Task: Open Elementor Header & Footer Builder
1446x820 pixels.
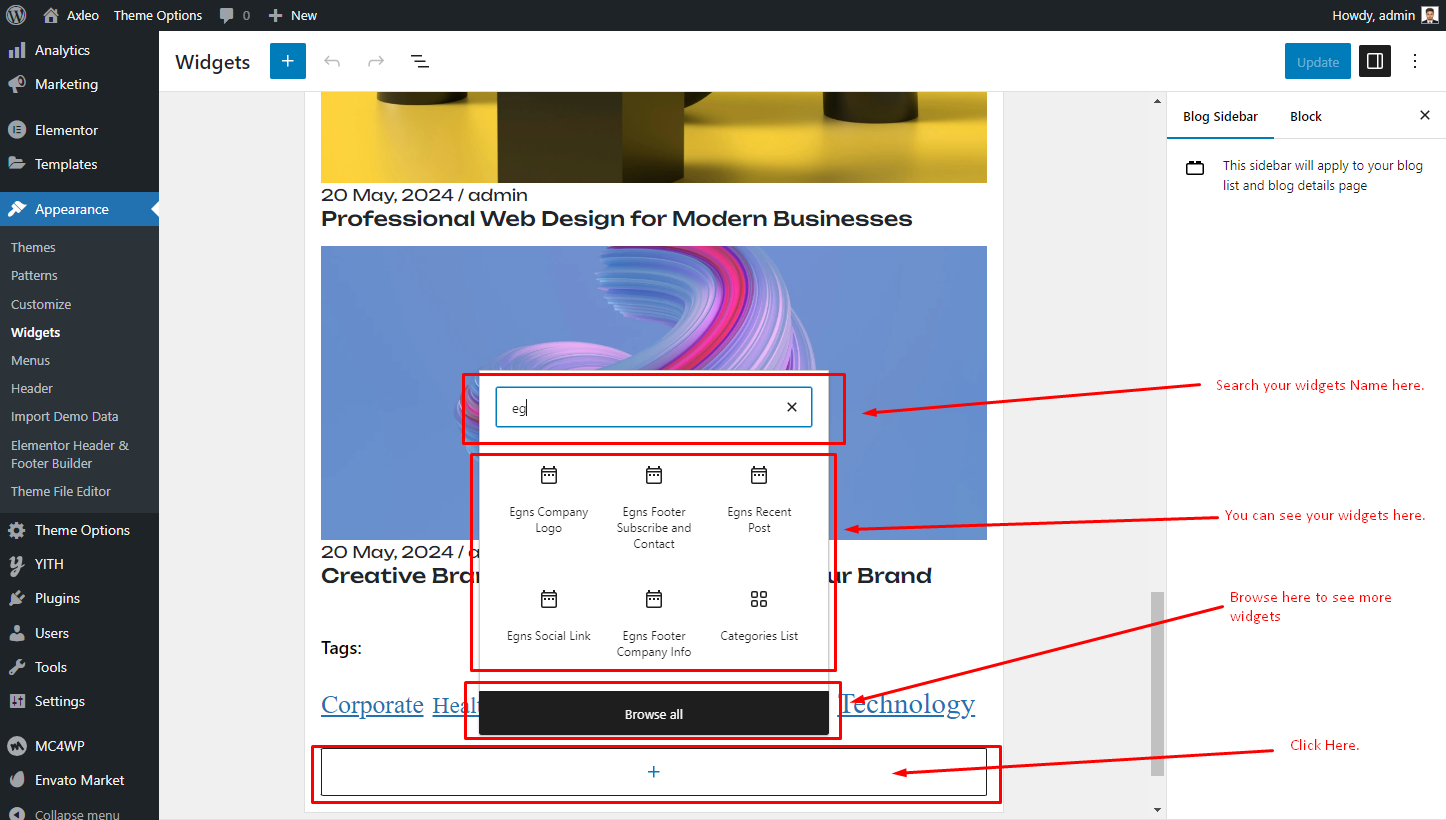Action: coord(70,454)
